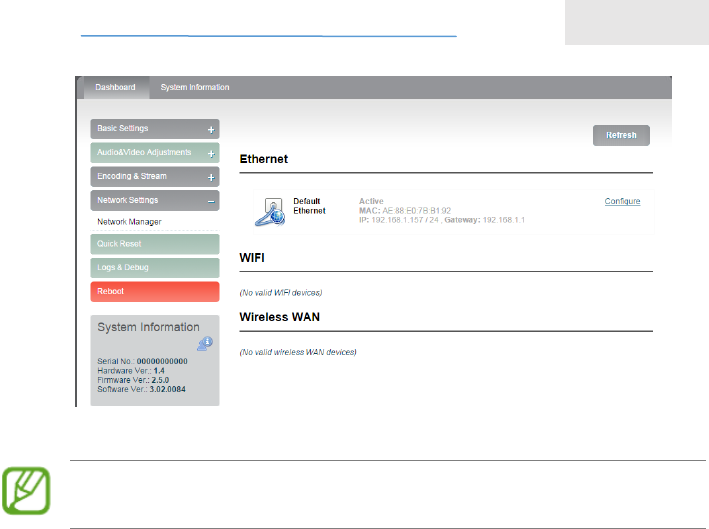The width and height of the screenshot is (709, 529).
Task: Click the System Information panel title
Action: point(148,327)
